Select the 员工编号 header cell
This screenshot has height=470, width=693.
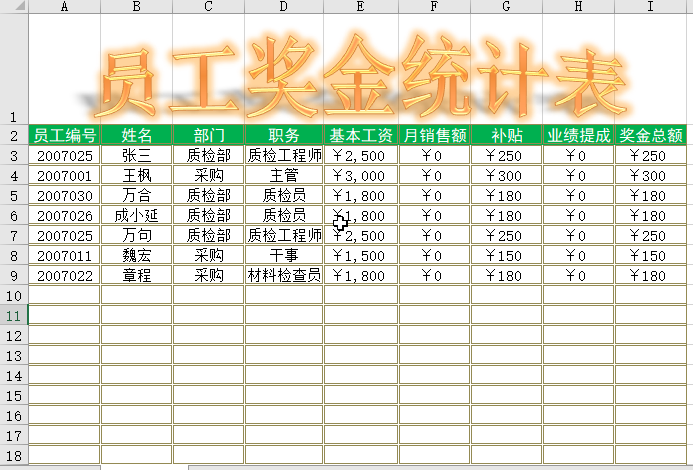64,135
